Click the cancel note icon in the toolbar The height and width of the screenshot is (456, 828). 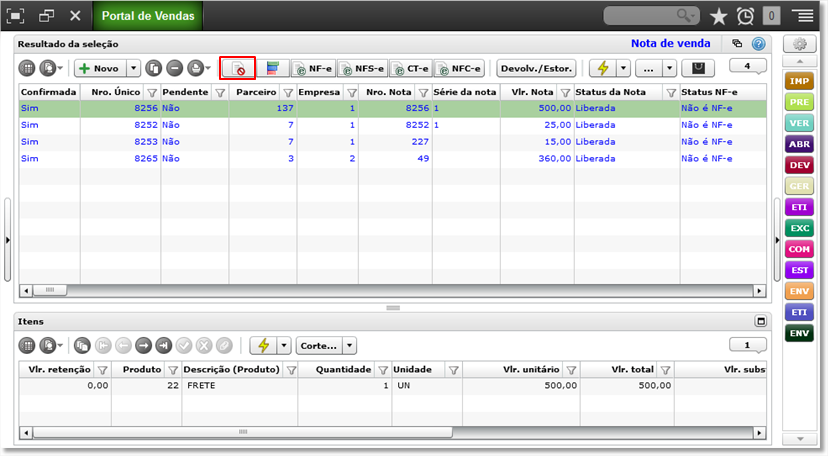tap(238, 69)
